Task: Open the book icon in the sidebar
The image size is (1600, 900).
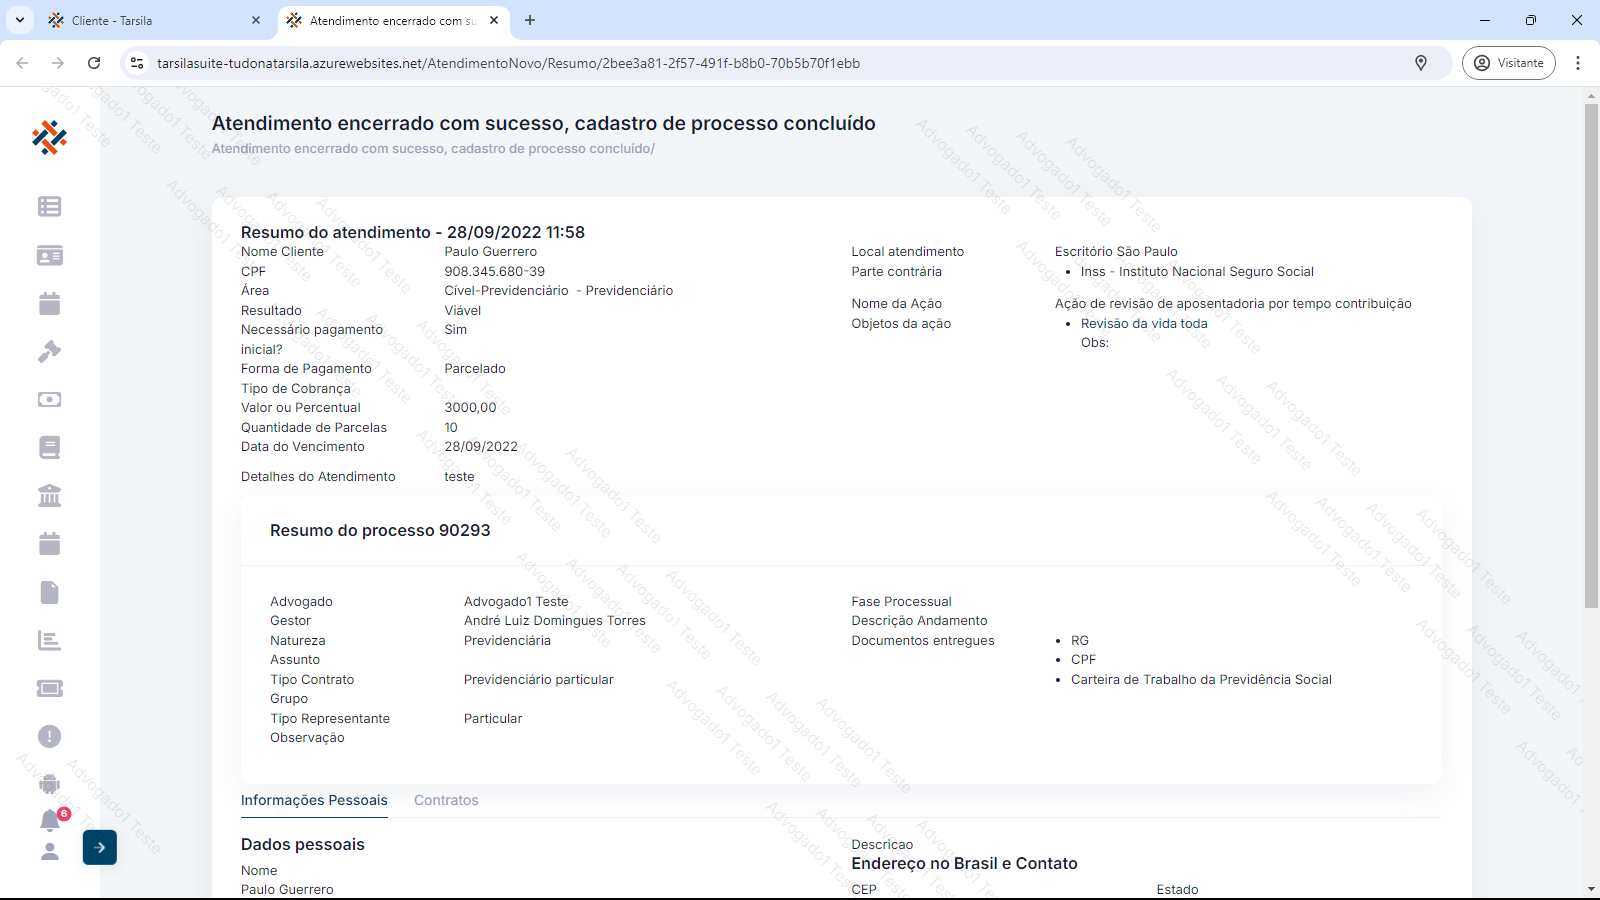Action: [49, 447]
